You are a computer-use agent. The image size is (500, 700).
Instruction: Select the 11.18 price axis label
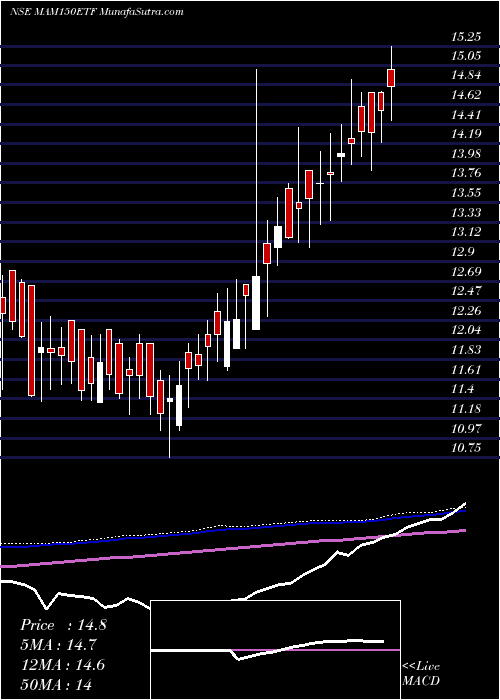(x=467, y=408)
